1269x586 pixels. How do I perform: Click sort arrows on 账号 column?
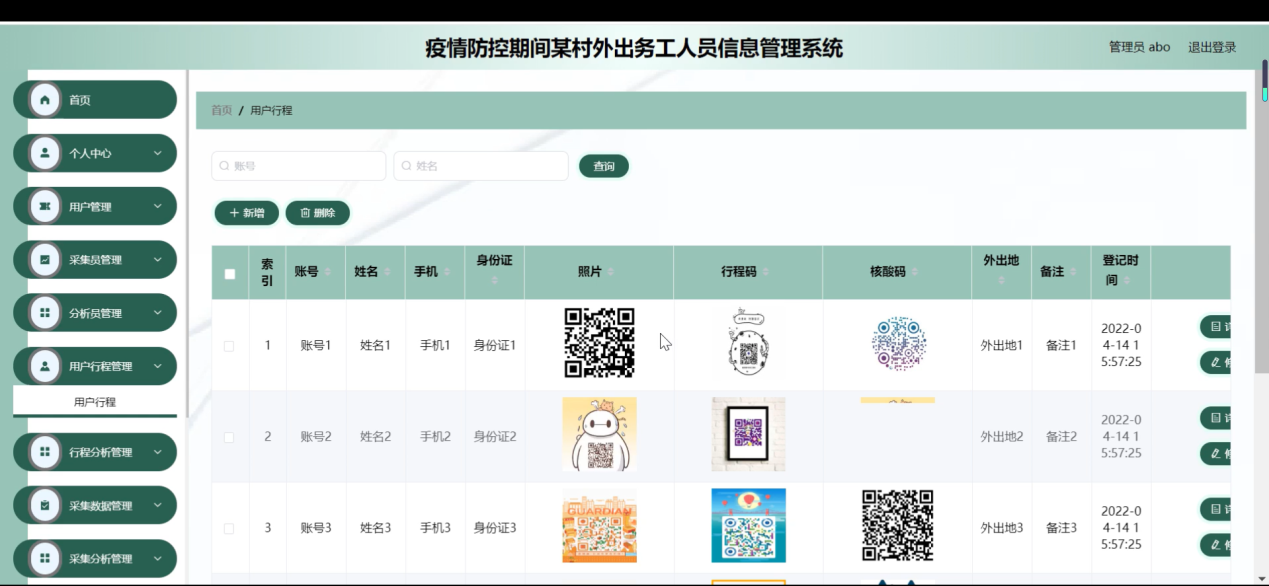coord(330,272)
